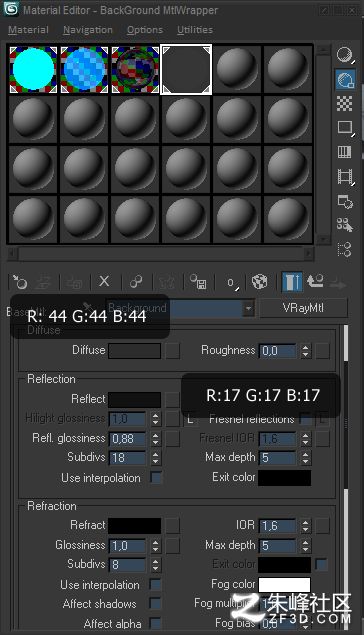Click the Refraction IOR spinner arrows
364x635 pixels.
(306, 526)
